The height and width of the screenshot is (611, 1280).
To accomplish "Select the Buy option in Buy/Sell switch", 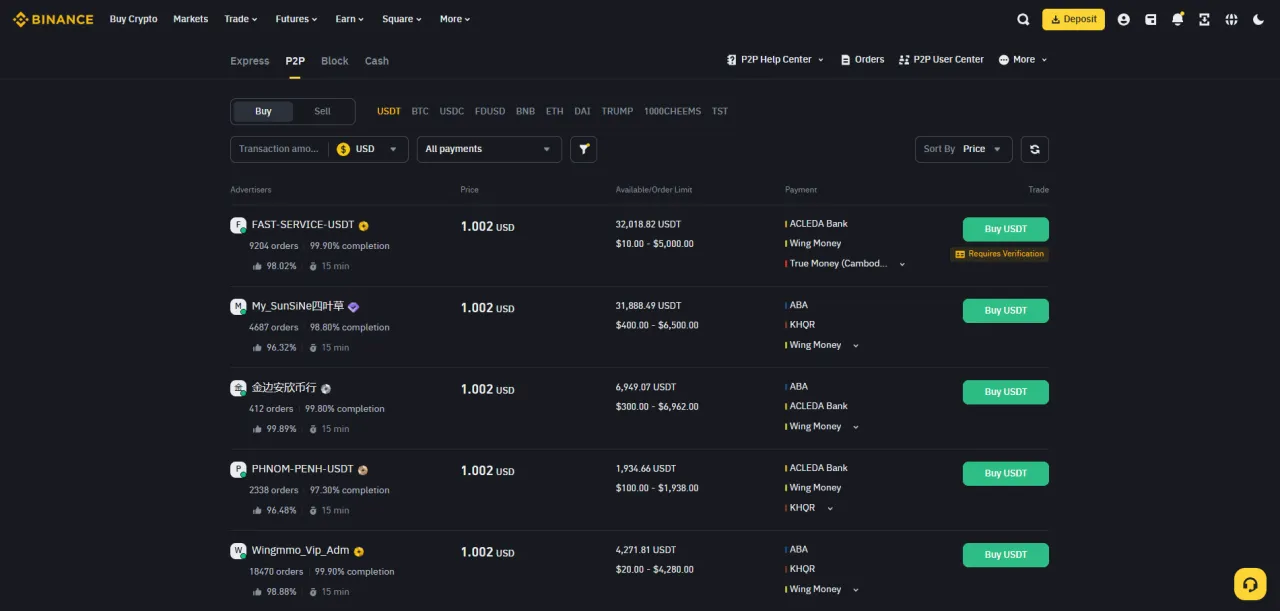I will point(262,111).
